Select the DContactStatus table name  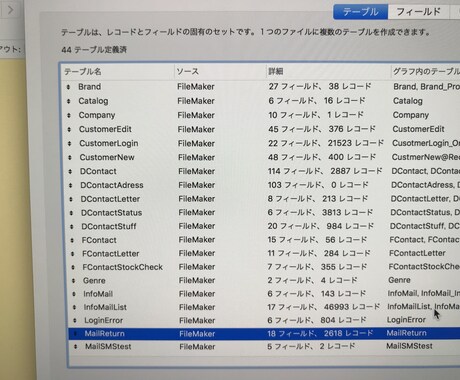(111, 213)
